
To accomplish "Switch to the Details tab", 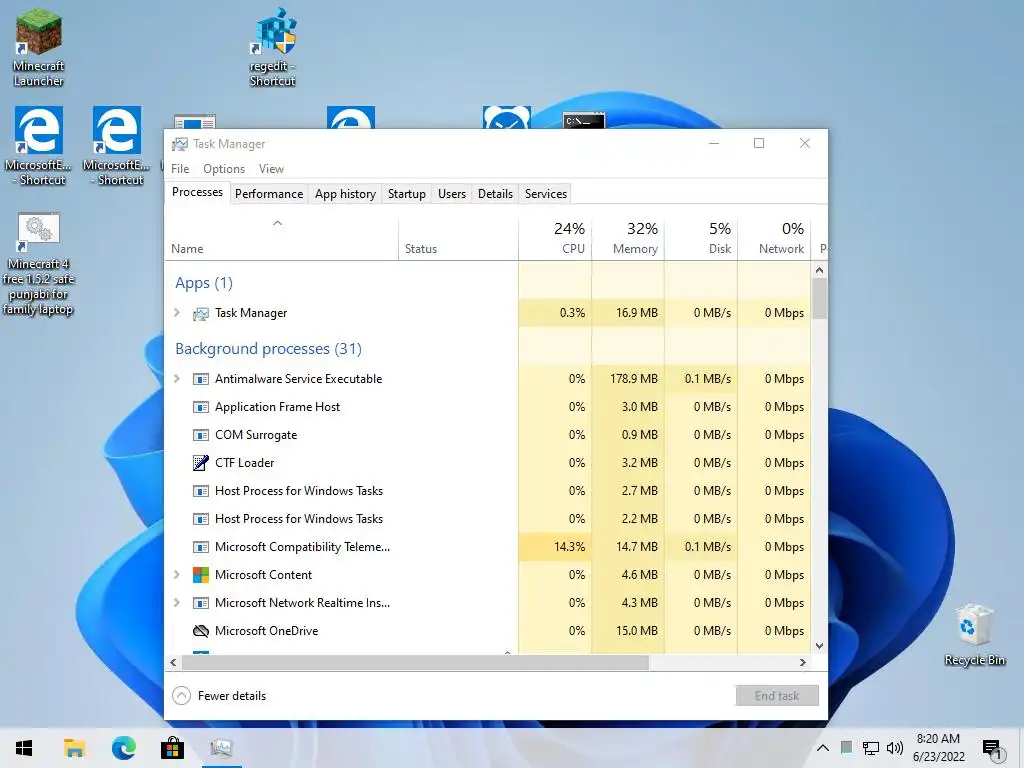I will click(x=495, y=194).
